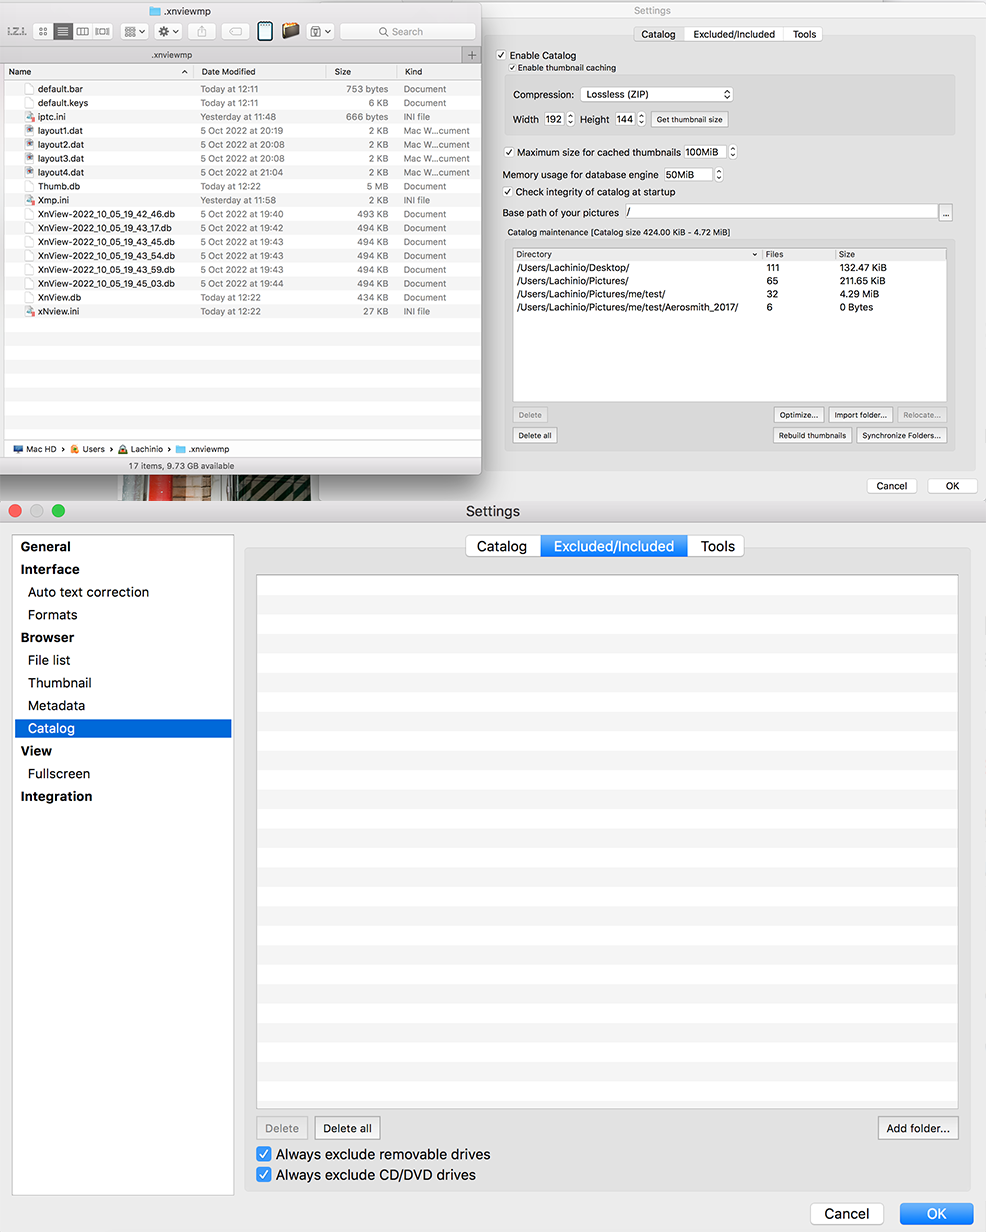Click the Finder share icon
Screen dimensions: 986x1232
[x=201, y=32]
